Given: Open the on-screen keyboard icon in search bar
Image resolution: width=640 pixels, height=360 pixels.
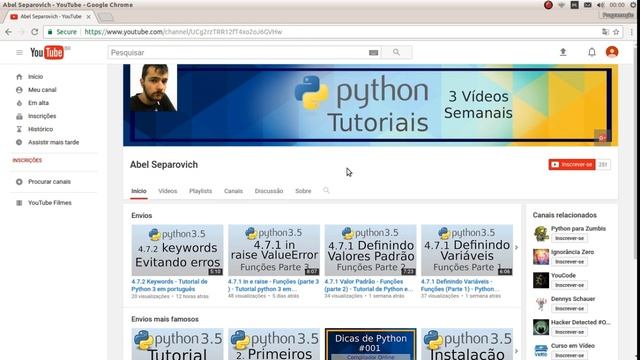Looking at the screenshot, I should 373,53.
